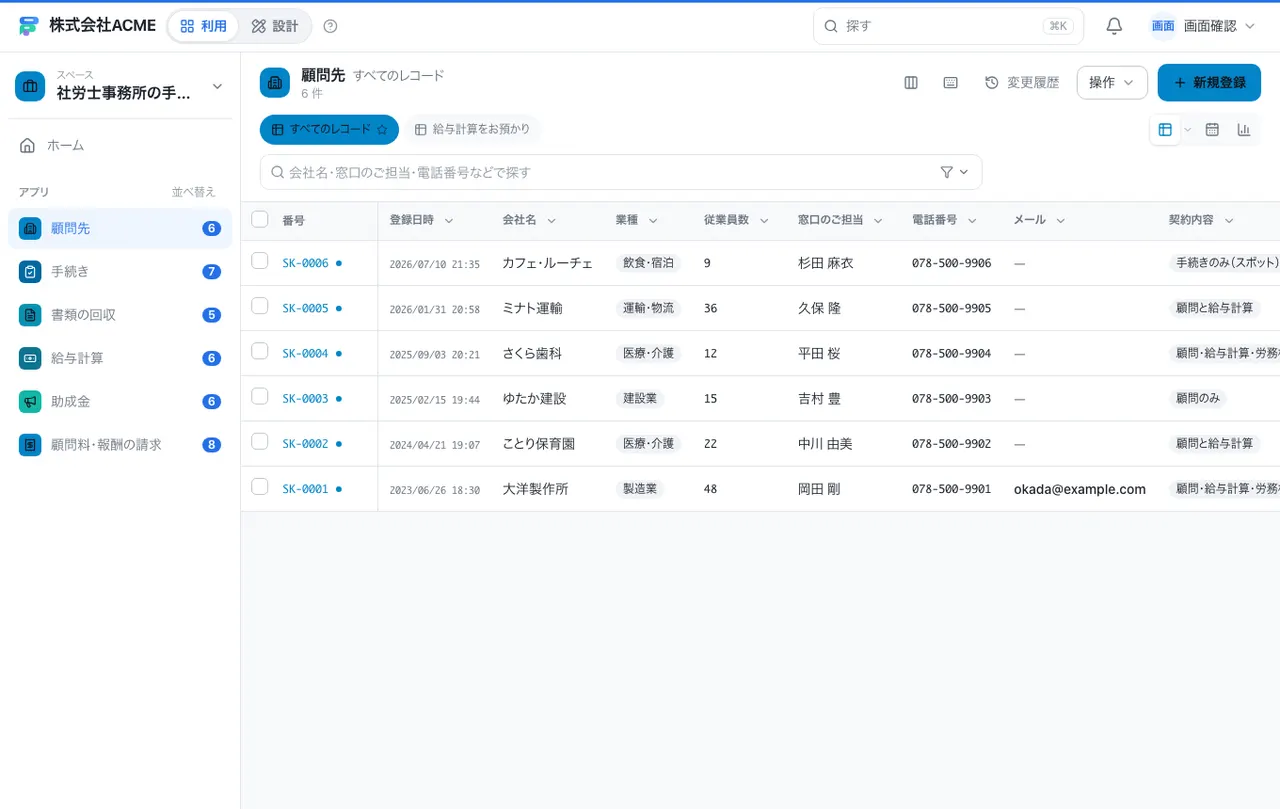Open 助成金 app in sidebar
1280x809 pixels.
tap(120, 401)
